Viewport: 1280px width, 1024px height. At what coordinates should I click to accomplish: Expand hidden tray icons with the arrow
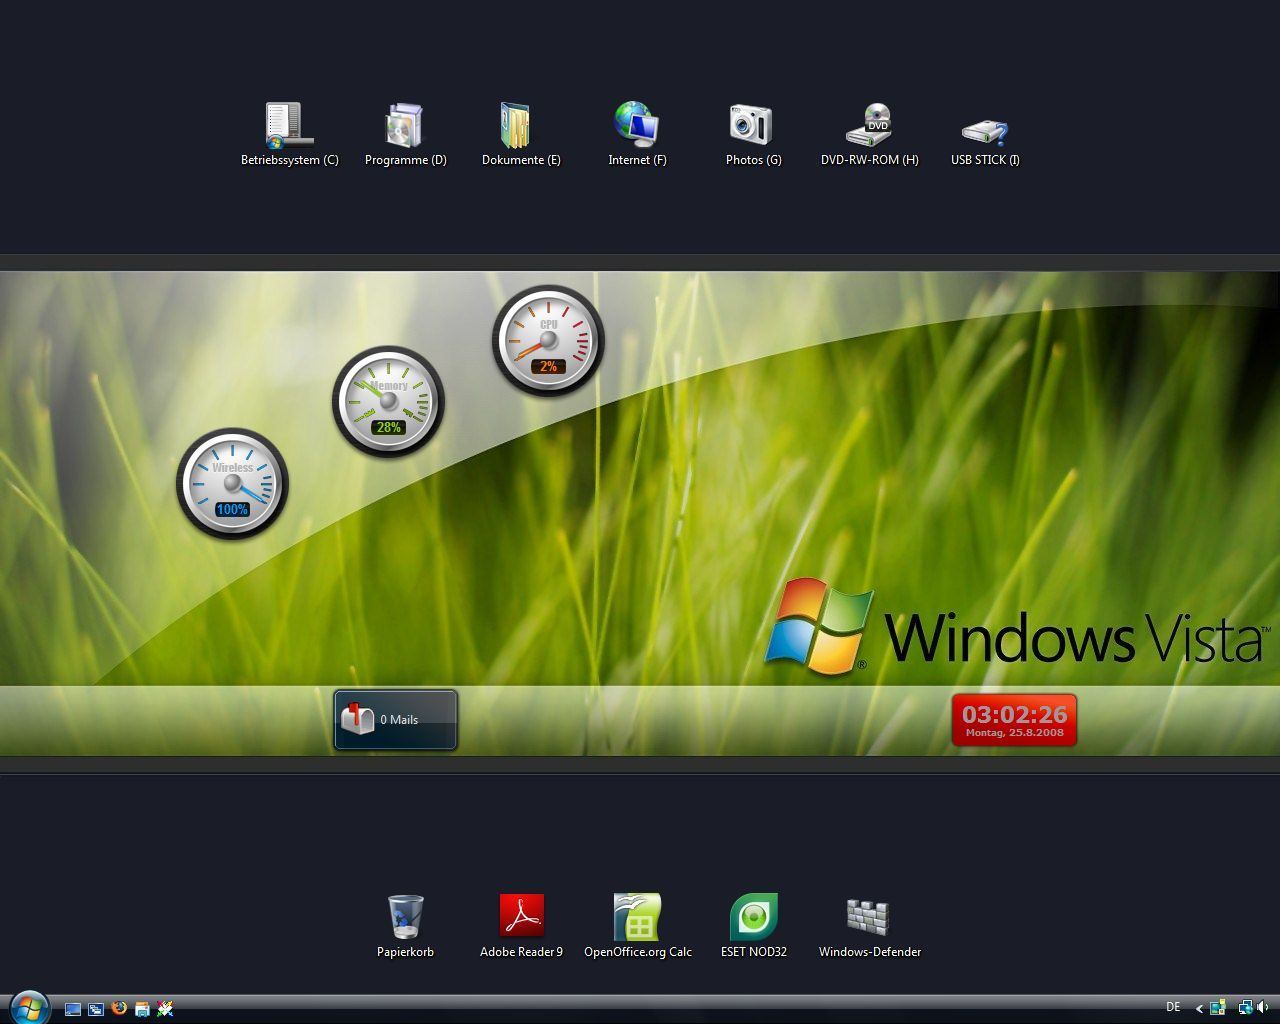1200,1008
